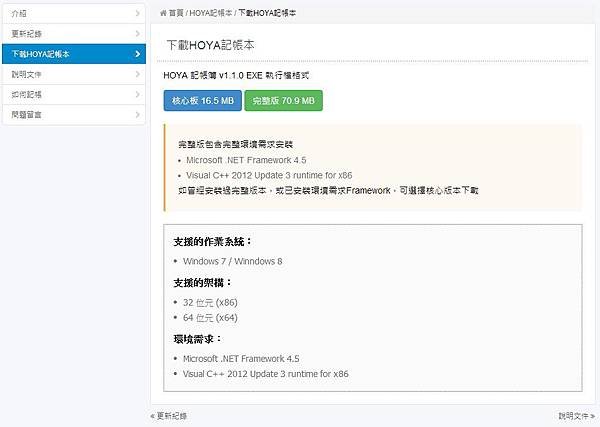The width and height of the screenshot is (600, 427).
Task: Click the 64 位元 (x64) list item
Action: [x=210, y=318]
